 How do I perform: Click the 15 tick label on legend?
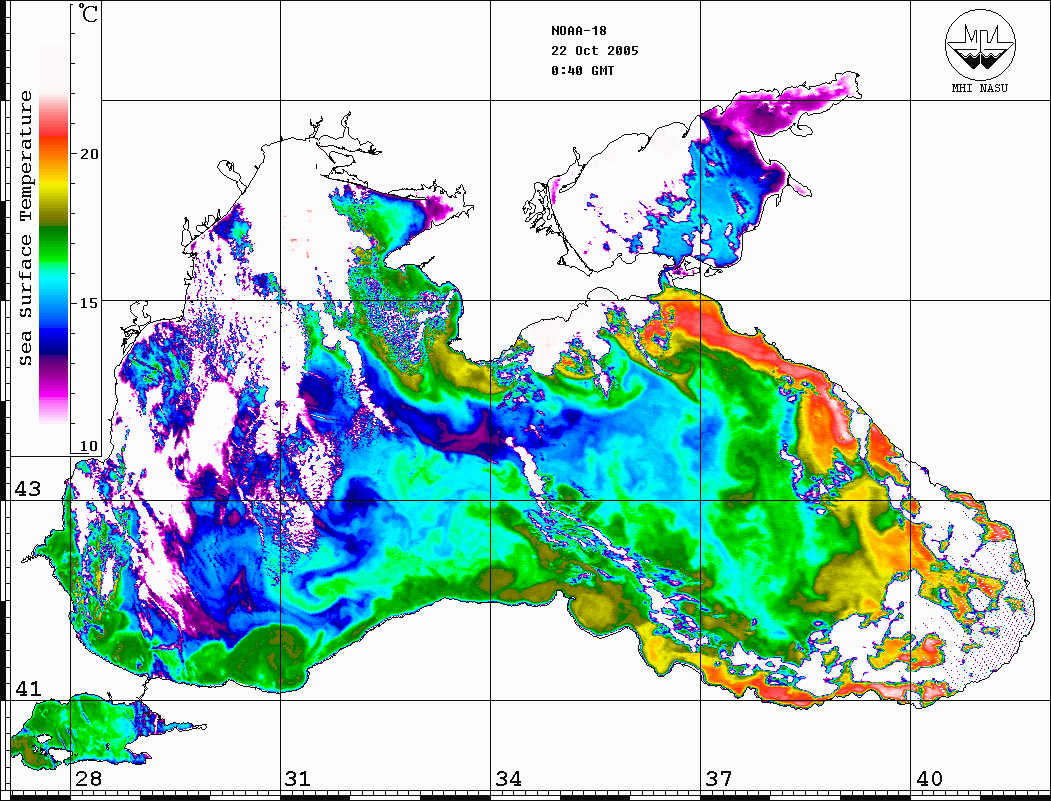89,303
